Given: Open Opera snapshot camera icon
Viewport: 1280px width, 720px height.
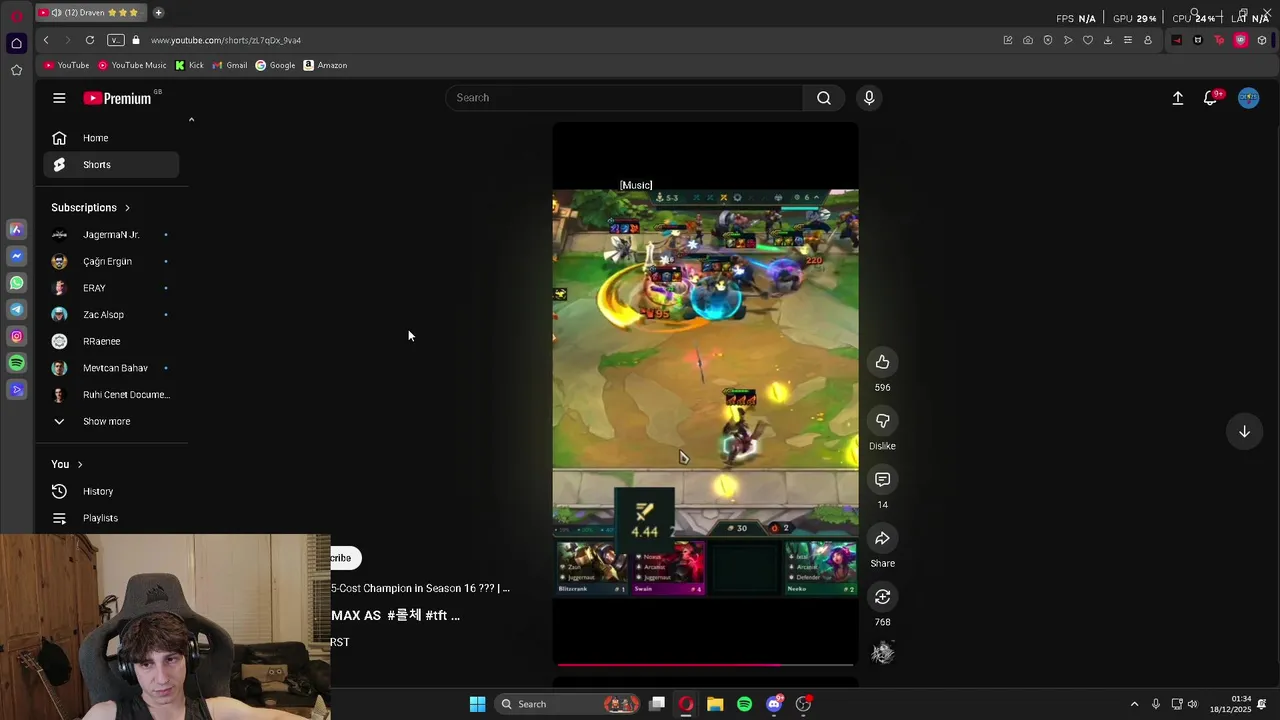Looking at the screenshot, I should pos(1028,40).
